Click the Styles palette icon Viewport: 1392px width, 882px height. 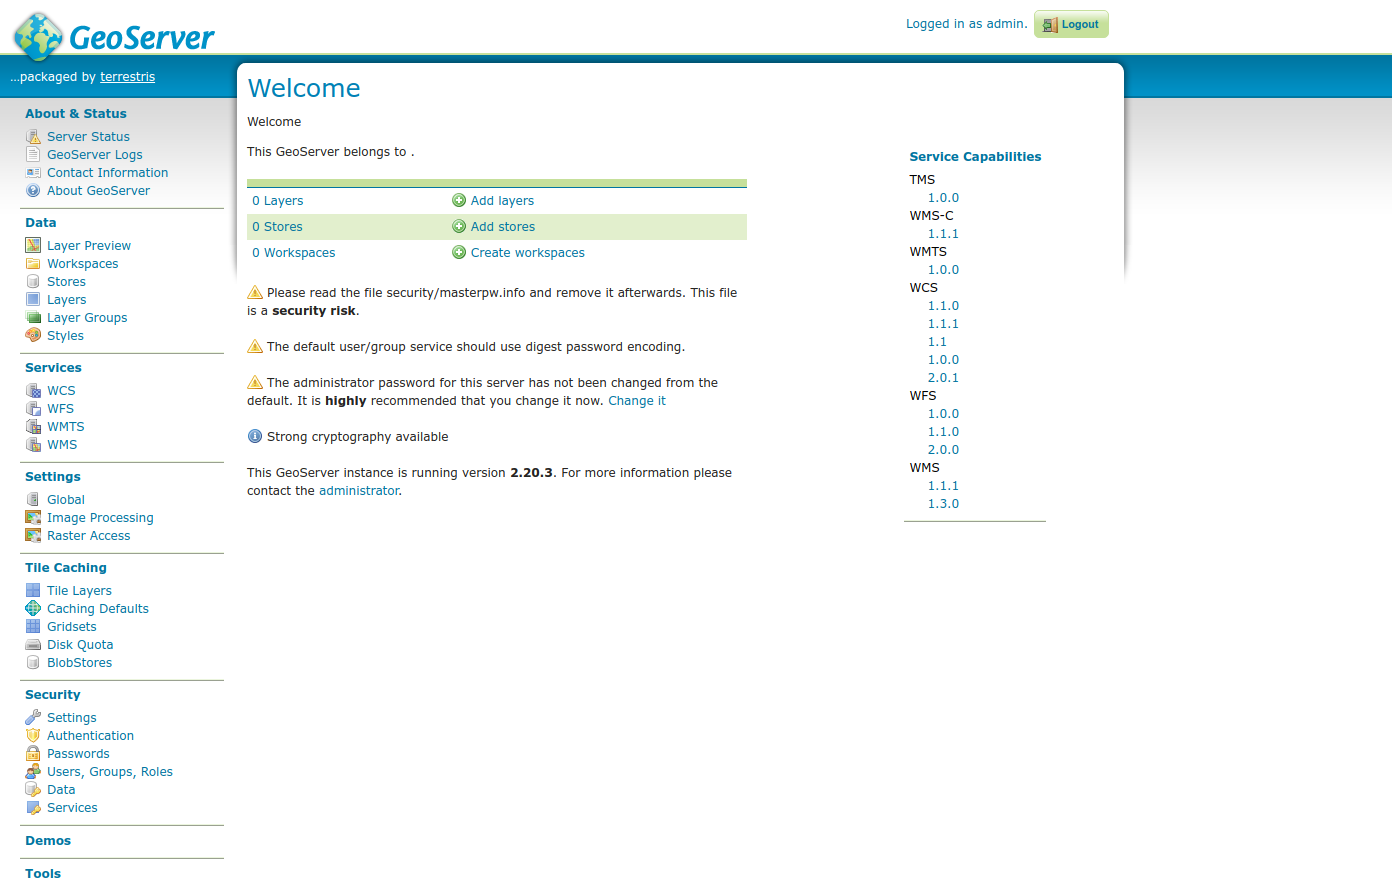(x=33, y=336)
